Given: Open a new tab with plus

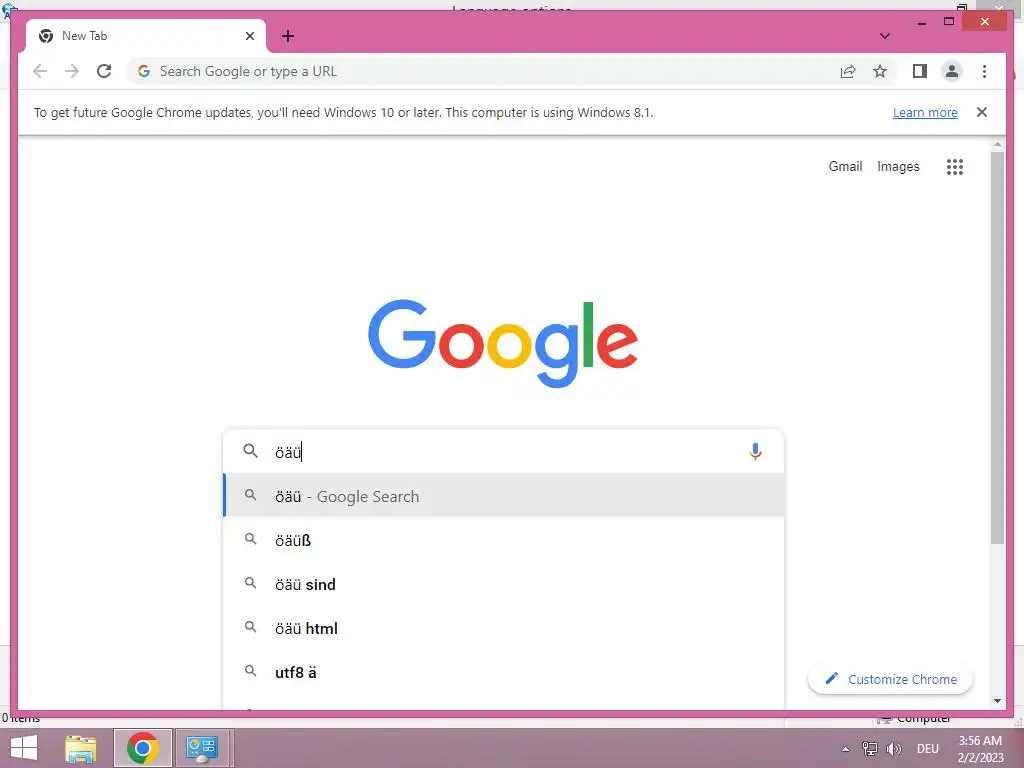Looking at the screenshot, I should coord(288,36).
